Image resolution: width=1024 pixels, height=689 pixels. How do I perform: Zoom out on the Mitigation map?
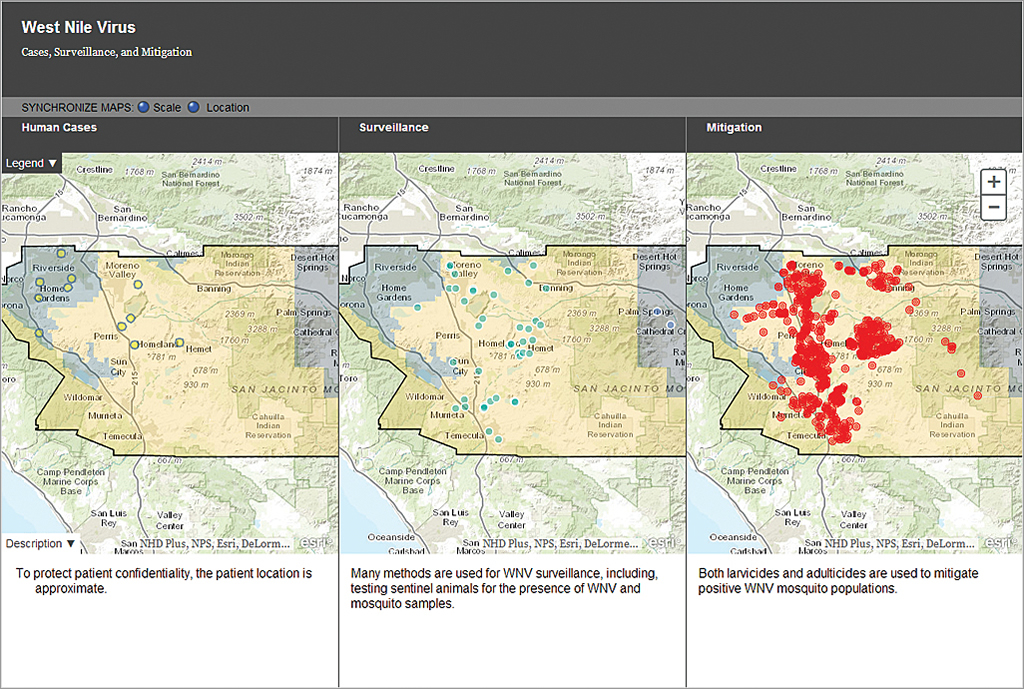(993, 208)
